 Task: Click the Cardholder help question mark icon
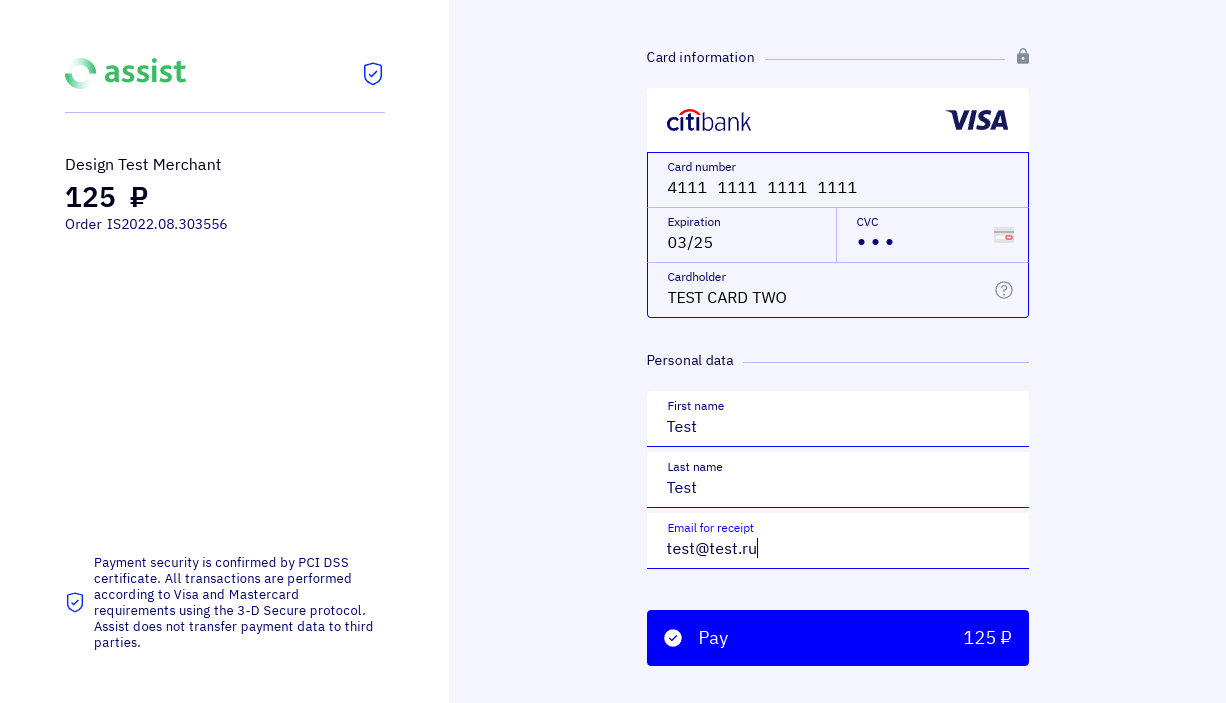1004,290
